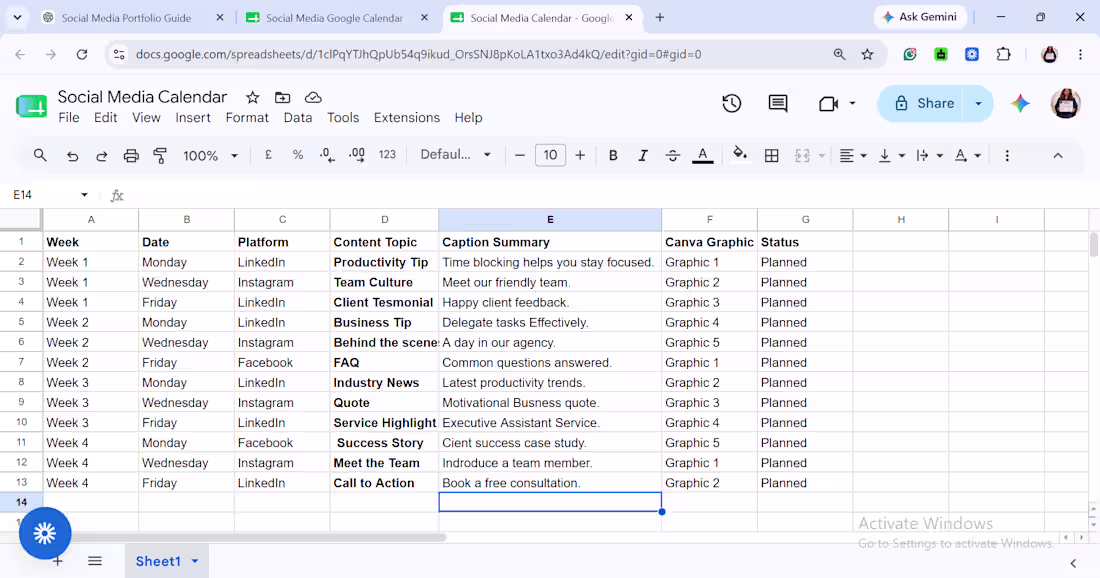Open the fill color paint bucket
This screenshot has width=1100, height=578.
click(739, 155)
